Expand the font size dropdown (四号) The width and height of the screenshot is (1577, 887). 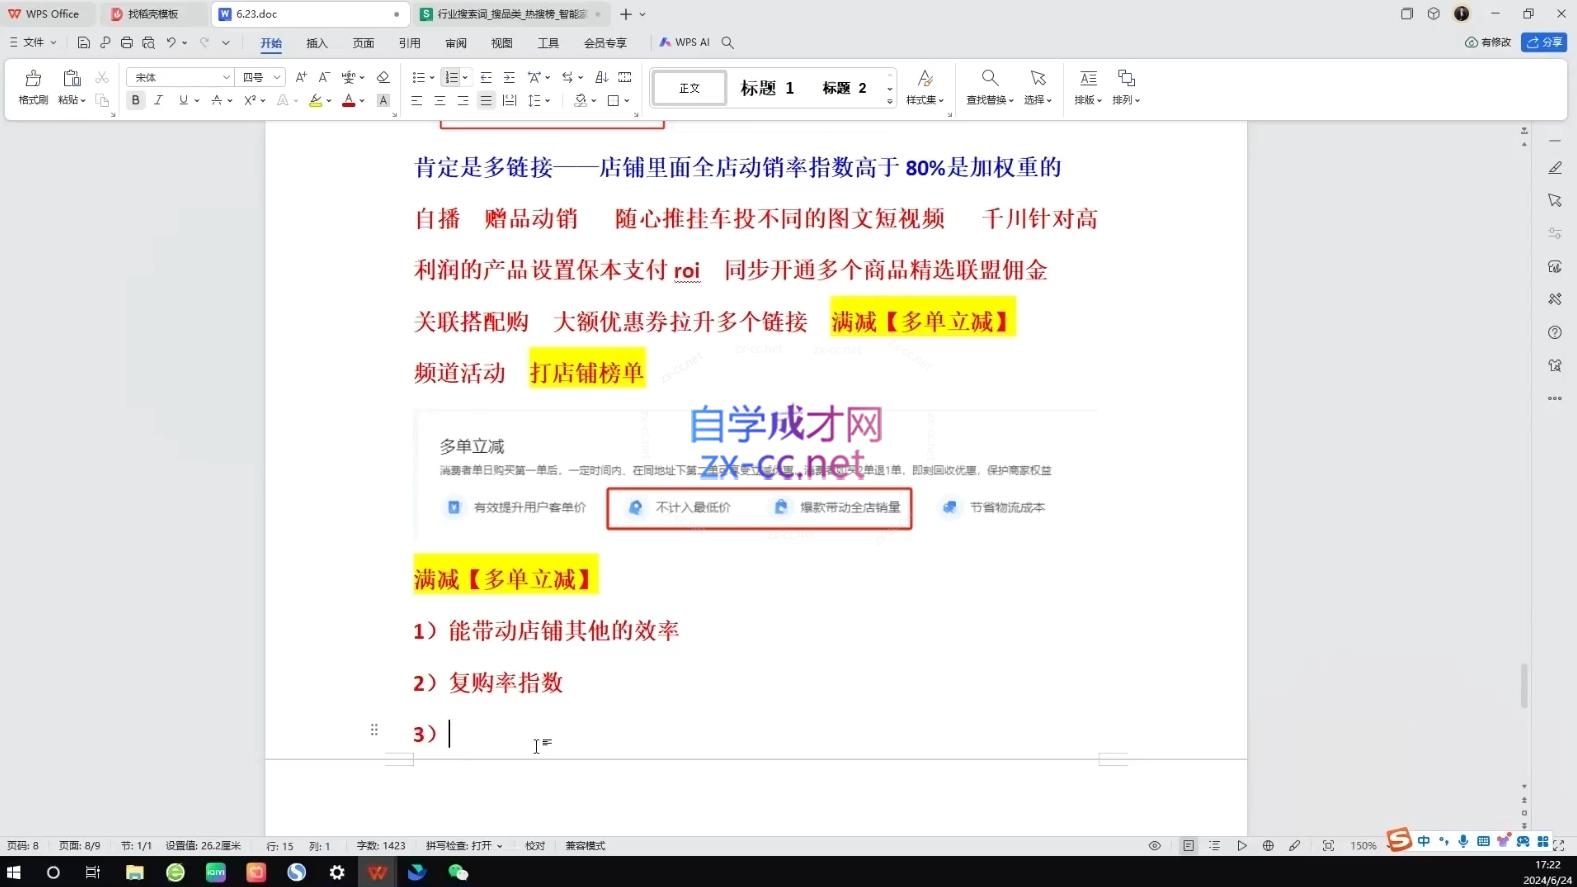pyautogui.click(x=276, y=77)
